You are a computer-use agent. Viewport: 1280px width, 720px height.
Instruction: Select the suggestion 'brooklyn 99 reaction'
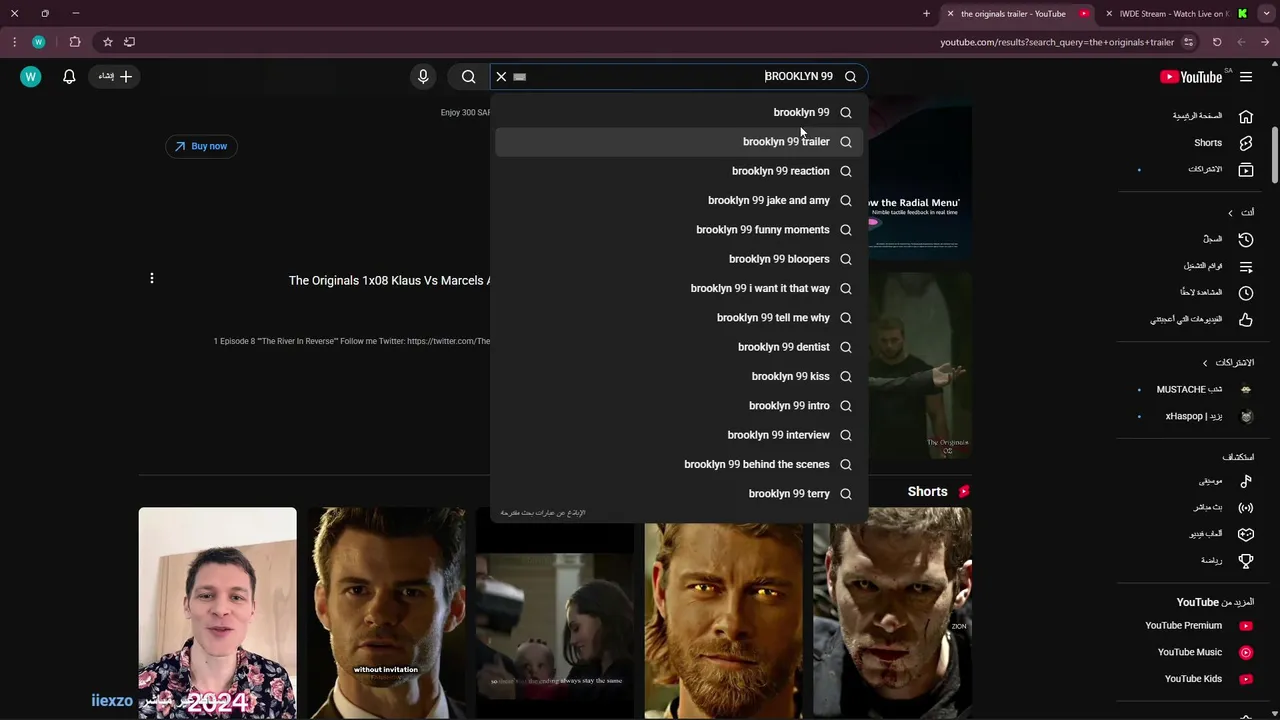(x=679, y=171)
